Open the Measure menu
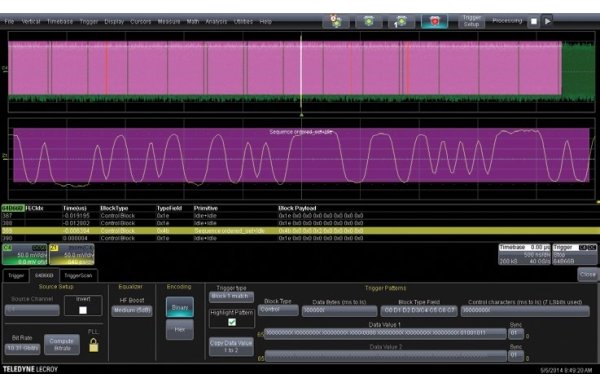This screenshot has width=600, height=390. click(169, 21)
